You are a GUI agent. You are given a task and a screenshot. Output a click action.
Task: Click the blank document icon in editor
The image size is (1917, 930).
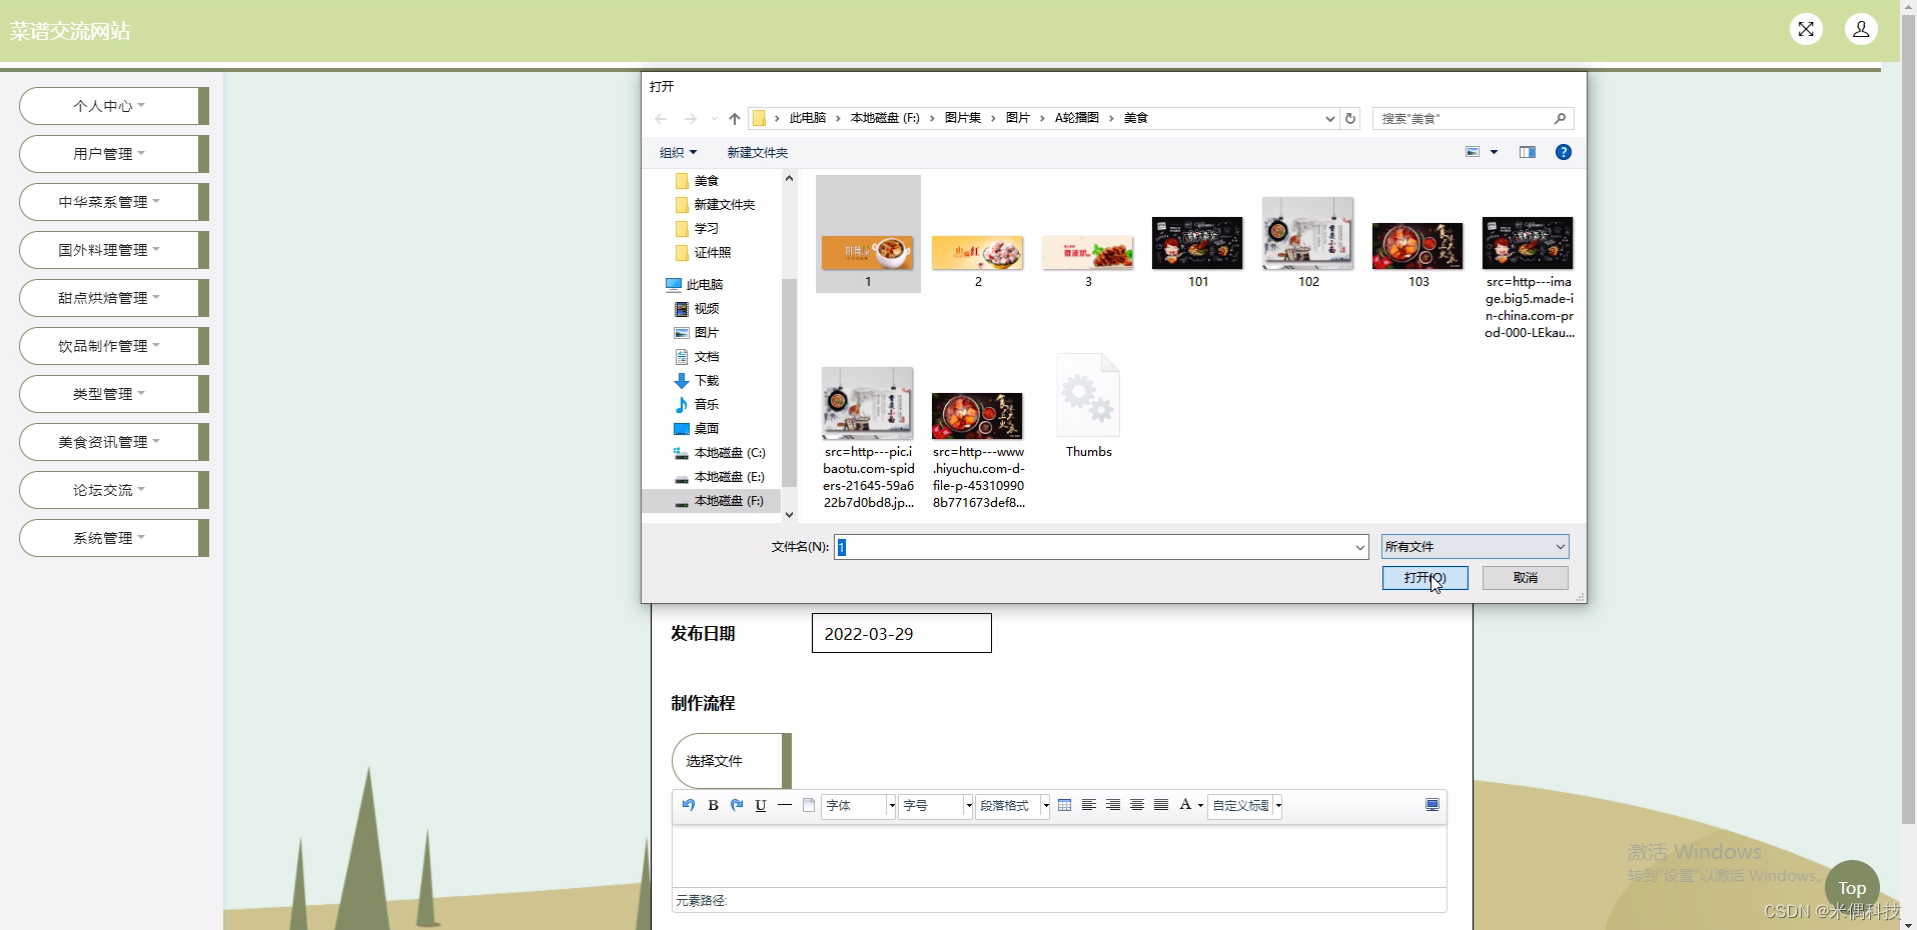(809, 805)
